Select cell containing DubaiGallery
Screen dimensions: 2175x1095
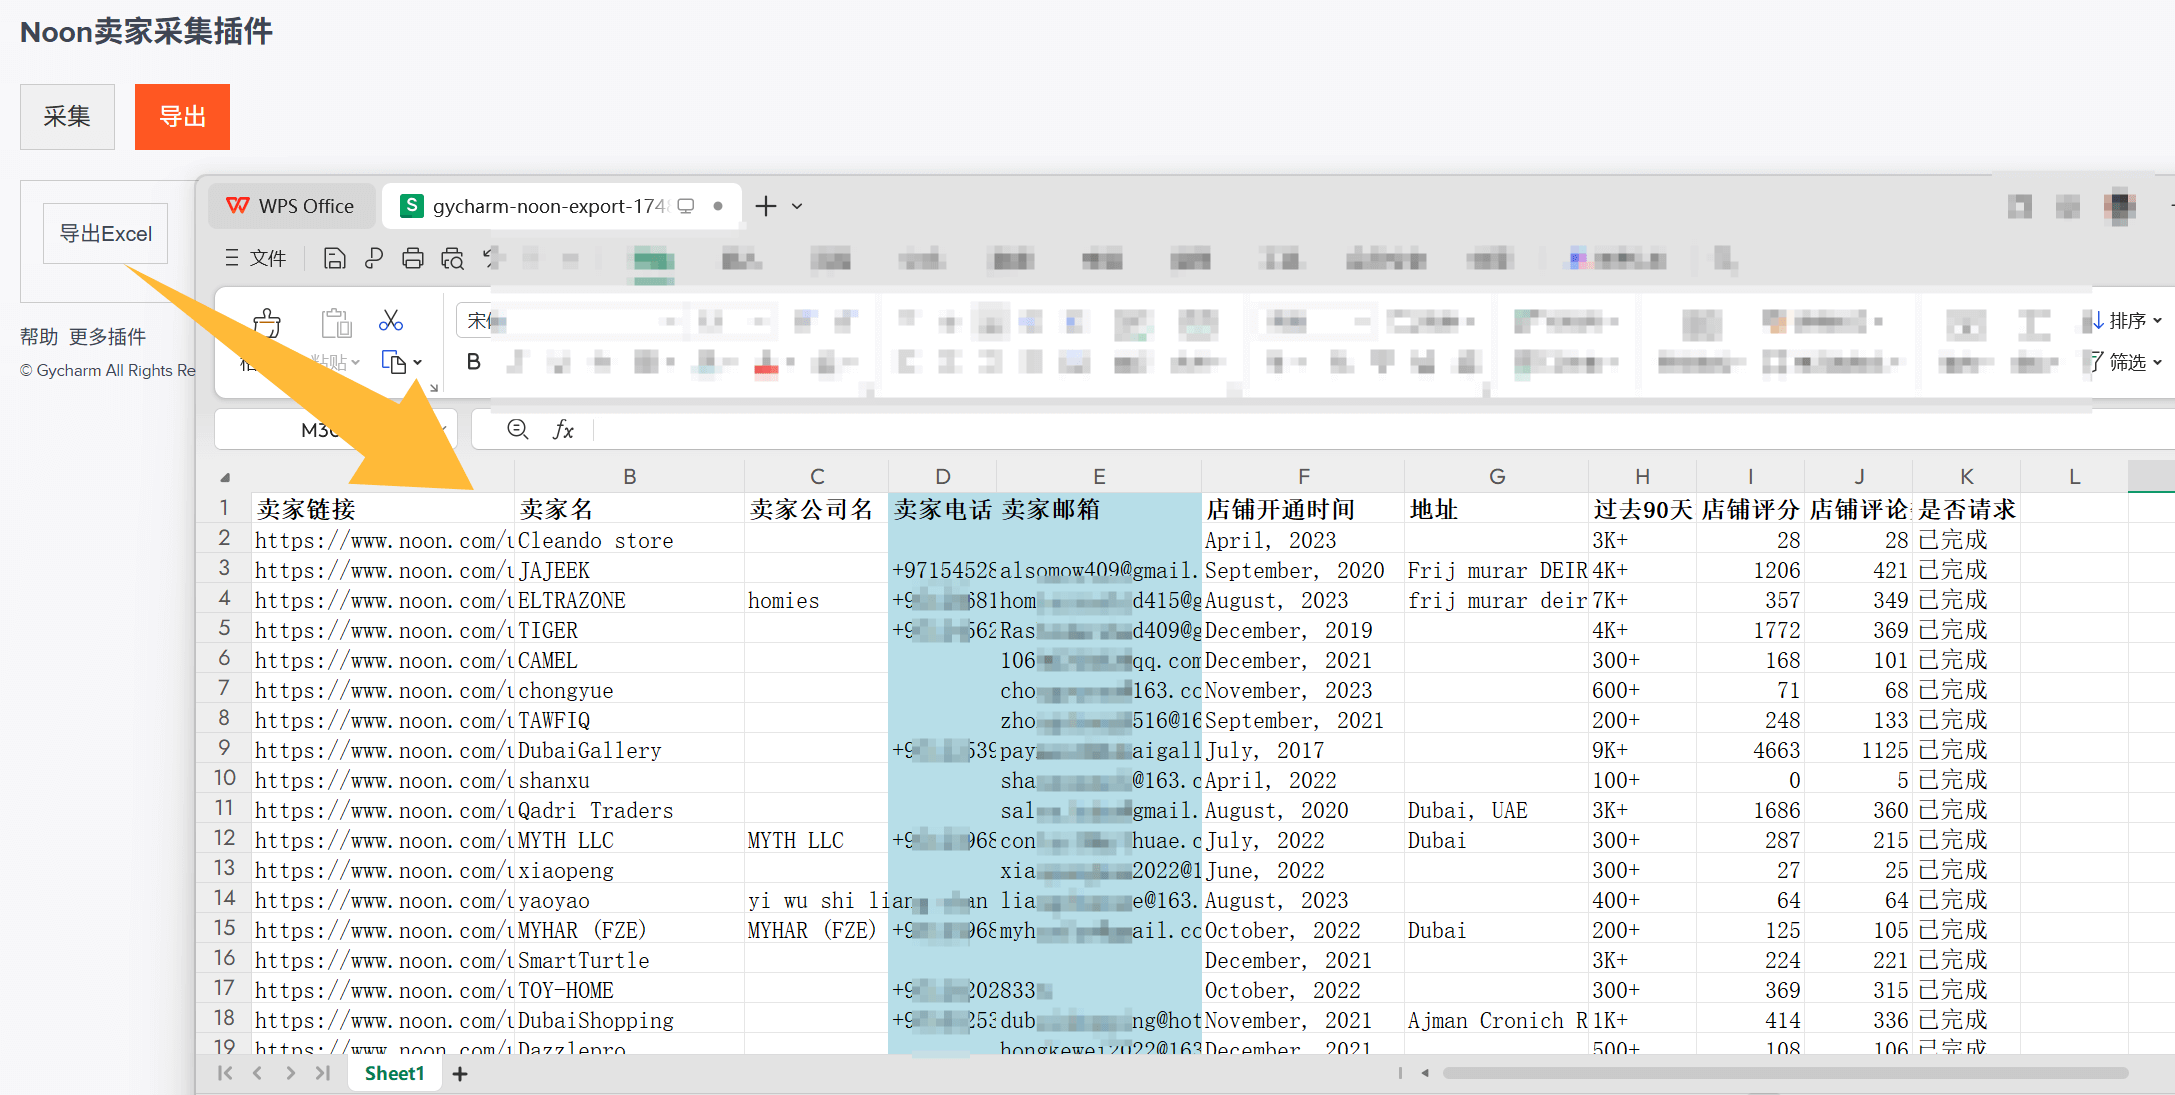(x=629, y=750)
